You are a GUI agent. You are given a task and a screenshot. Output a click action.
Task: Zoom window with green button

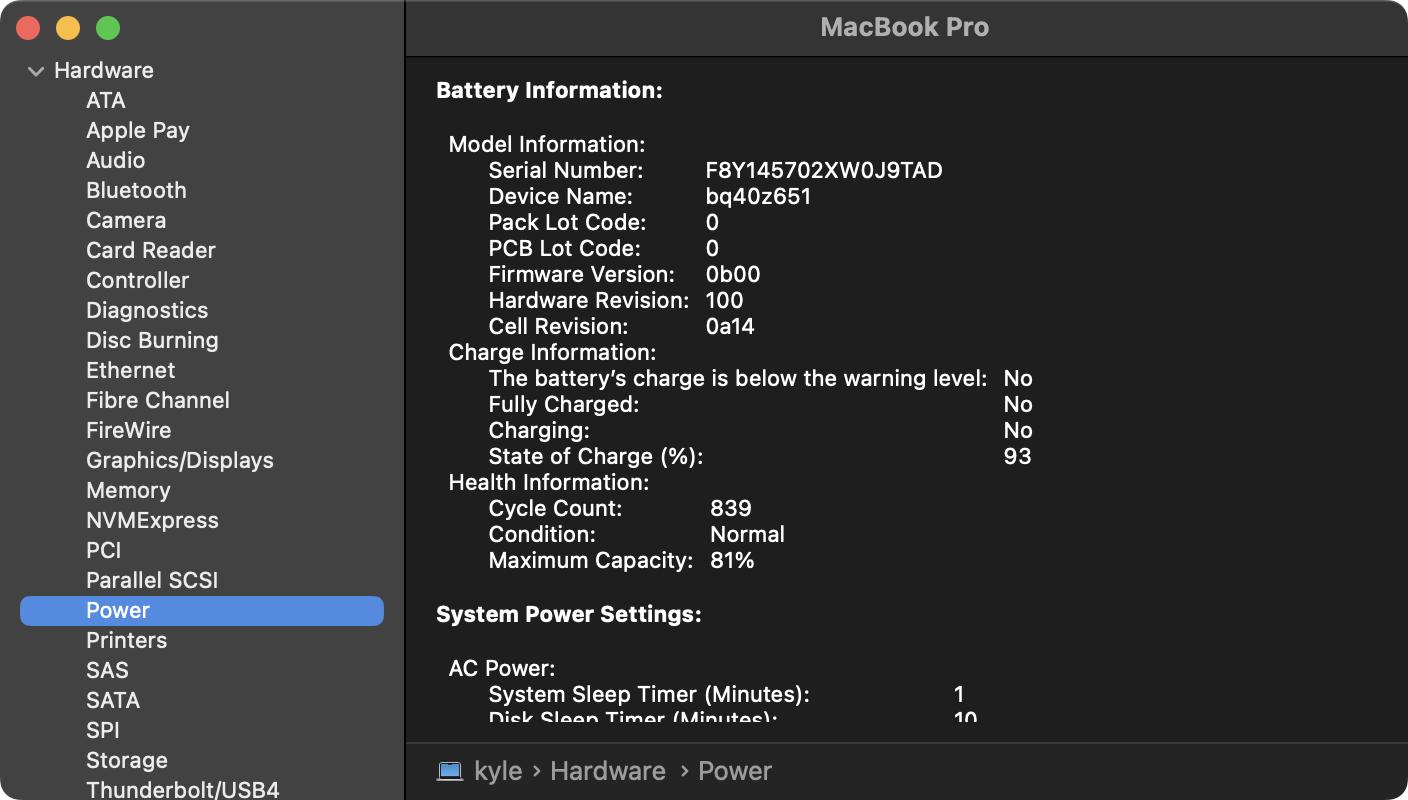pos(108,28)
